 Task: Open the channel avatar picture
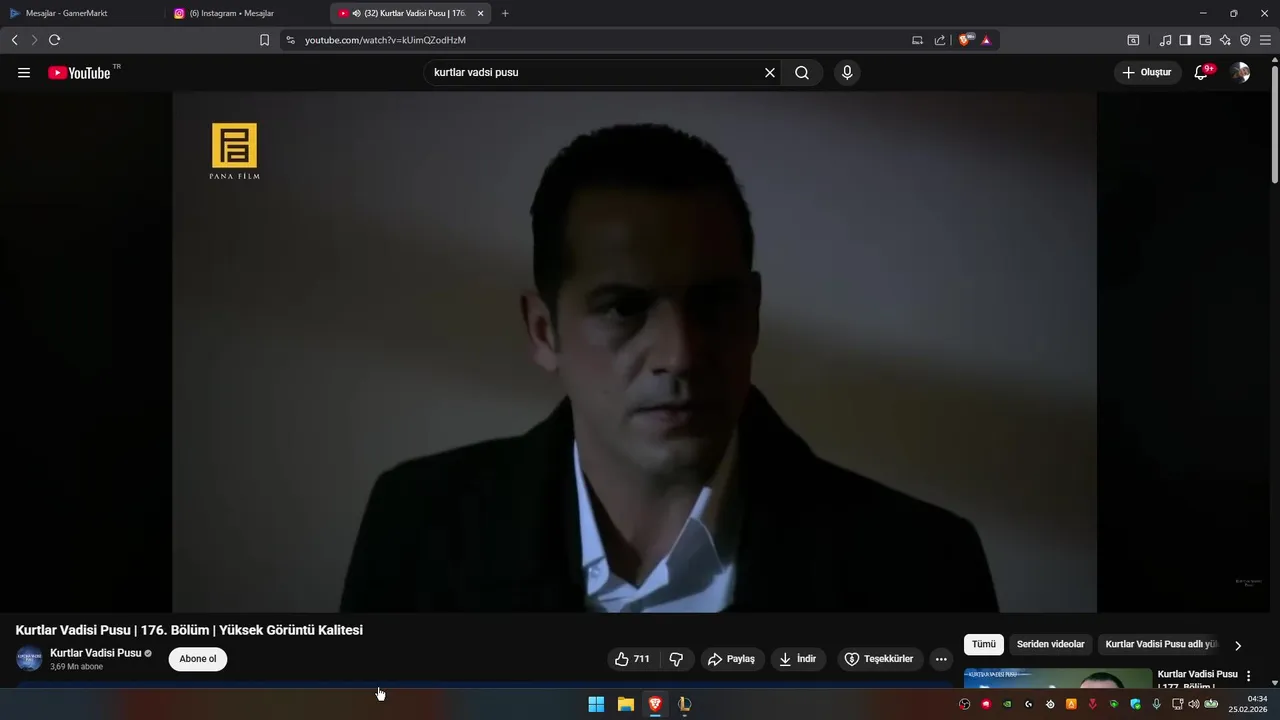29,659
